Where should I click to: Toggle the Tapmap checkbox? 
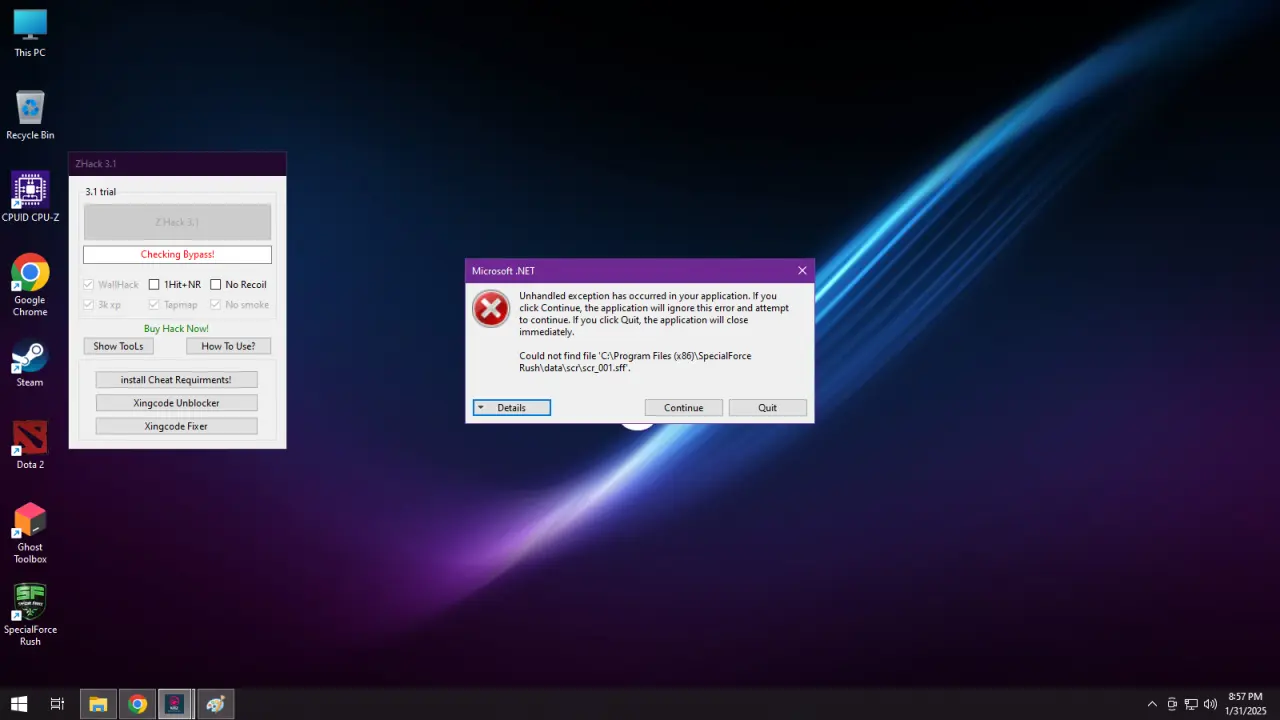(x=173, y=305)
